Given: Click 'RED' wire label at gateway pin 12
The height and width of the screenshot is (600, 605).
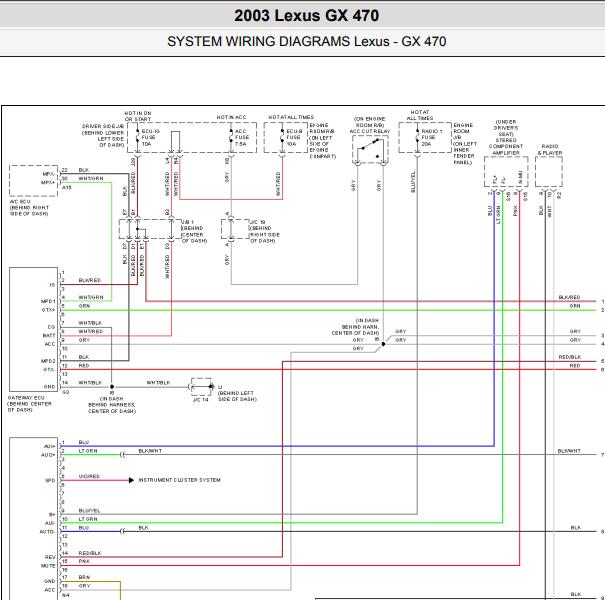Looking at the screenshot, I should tap(84, 365).
